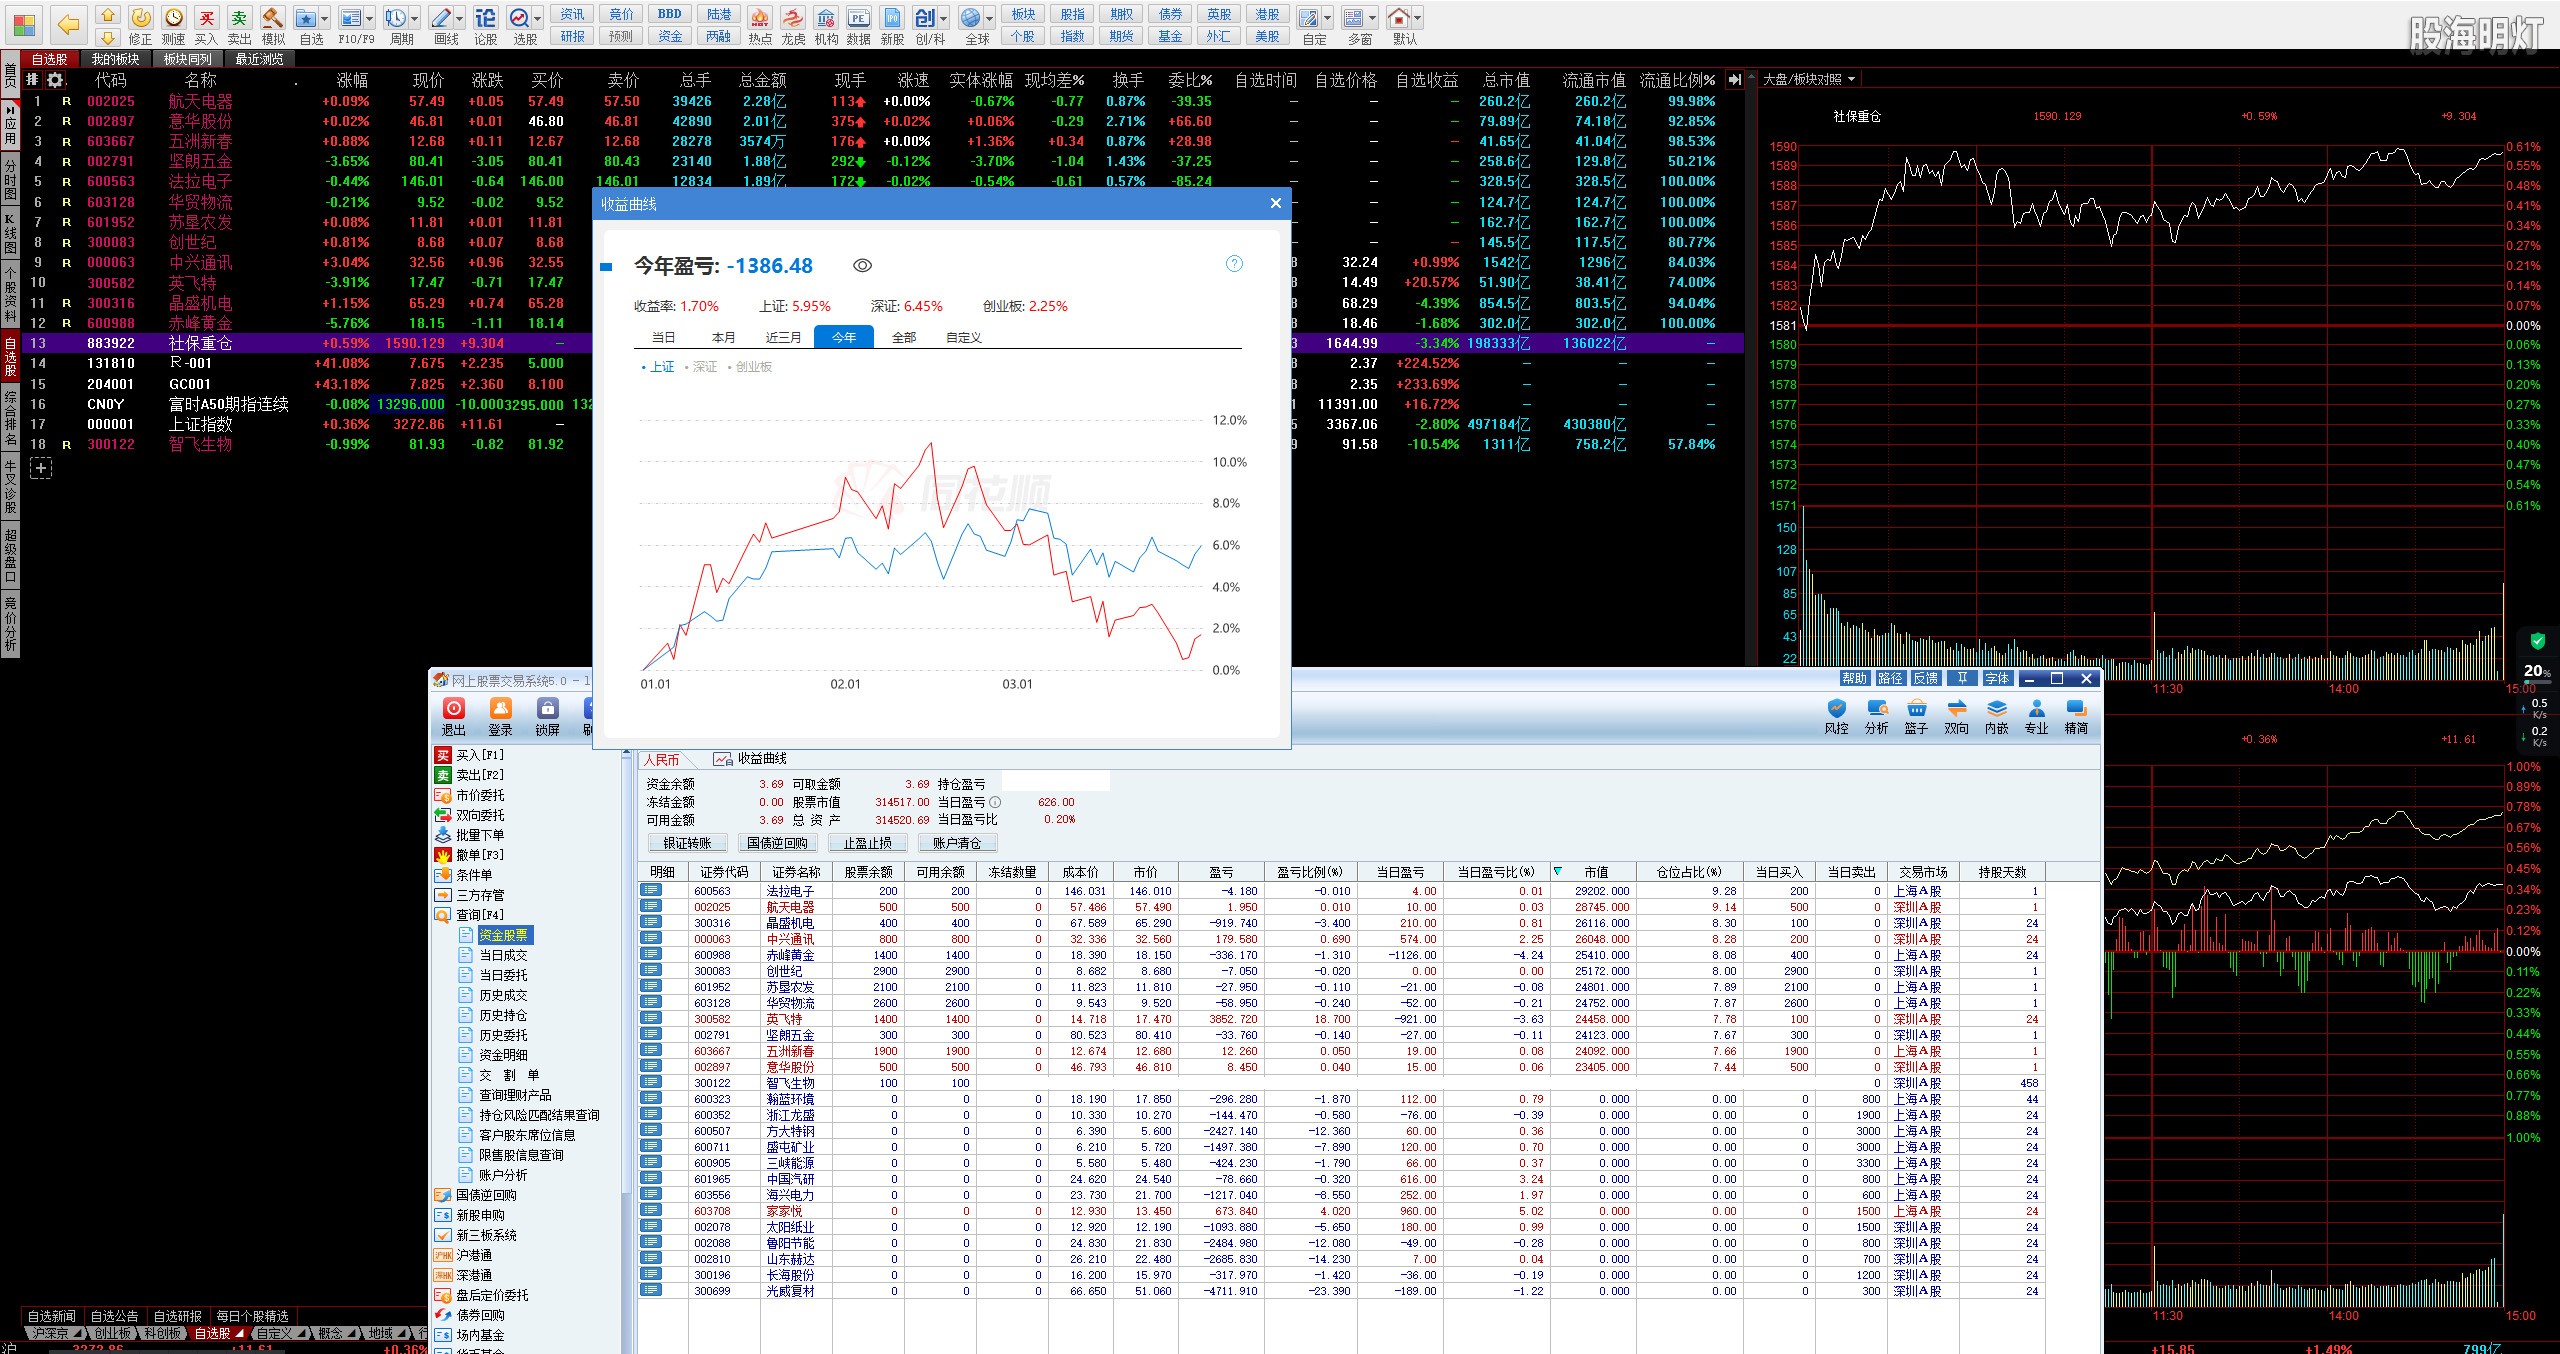The width and height of the screenshot is (2560, 1354).
Task: Open 当日成交 in query tree
Action: pyautogui.click(x=503, y=955)
